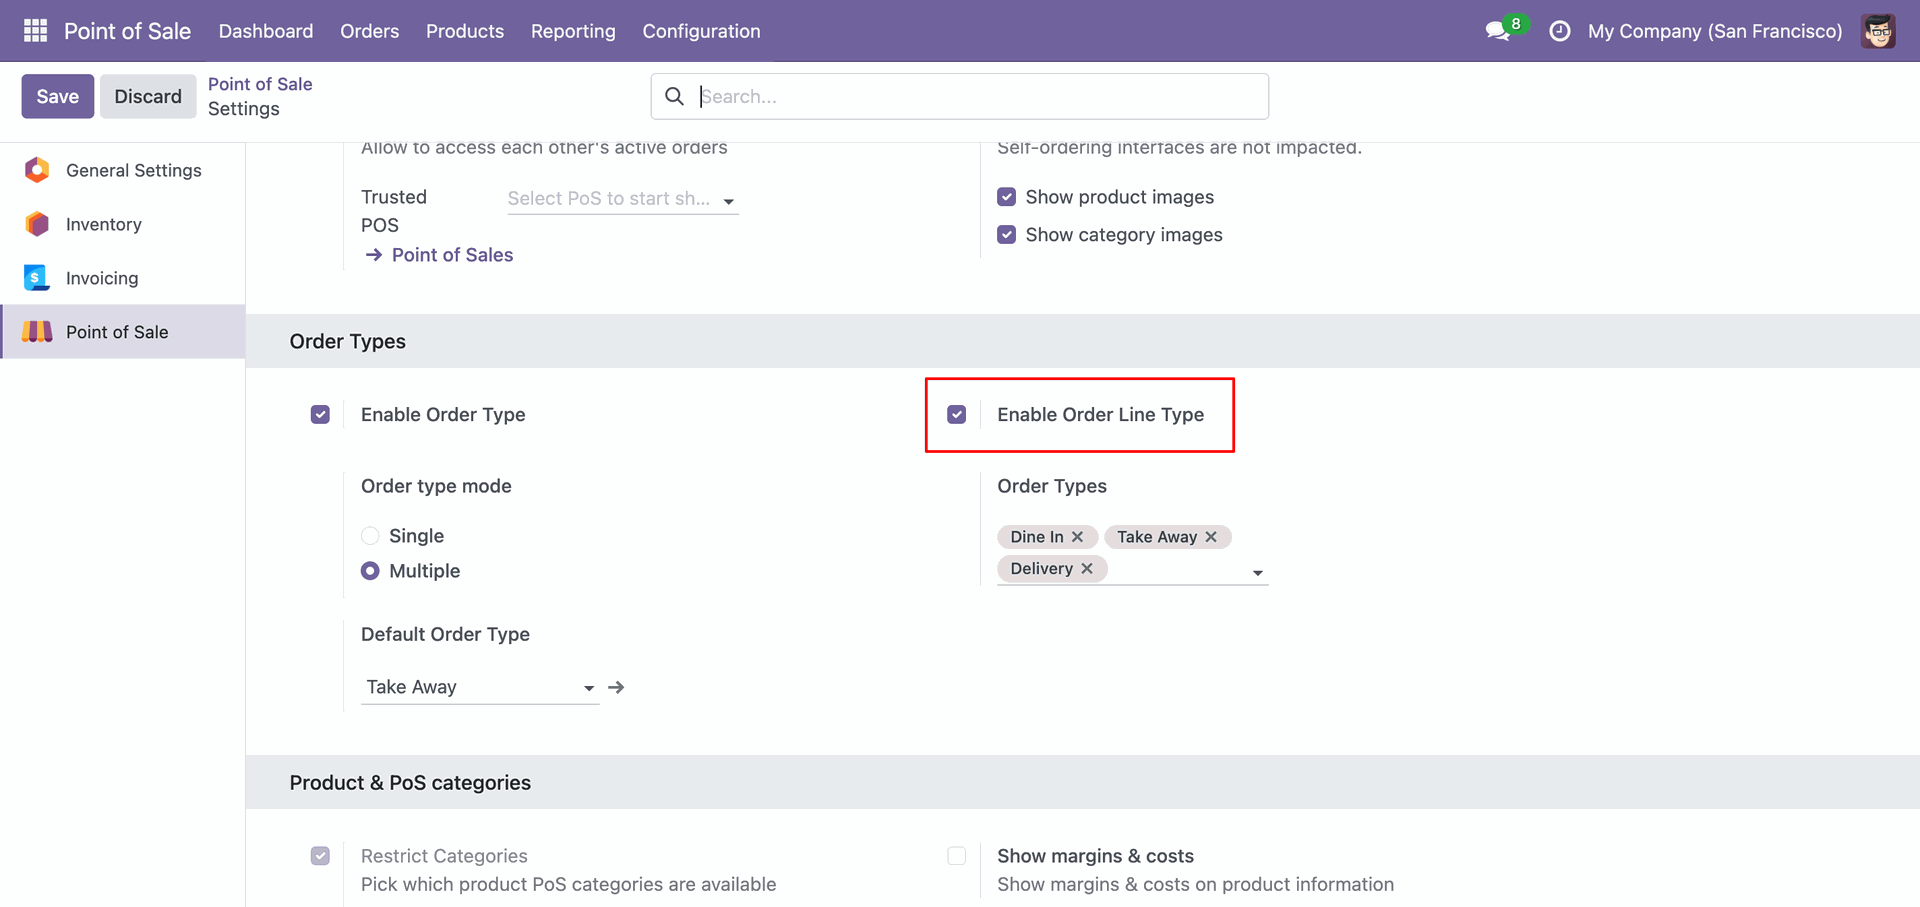Open Invoicing settings from the sidebar
This screenshot has width=1920, height=907.
pos(101,278)
